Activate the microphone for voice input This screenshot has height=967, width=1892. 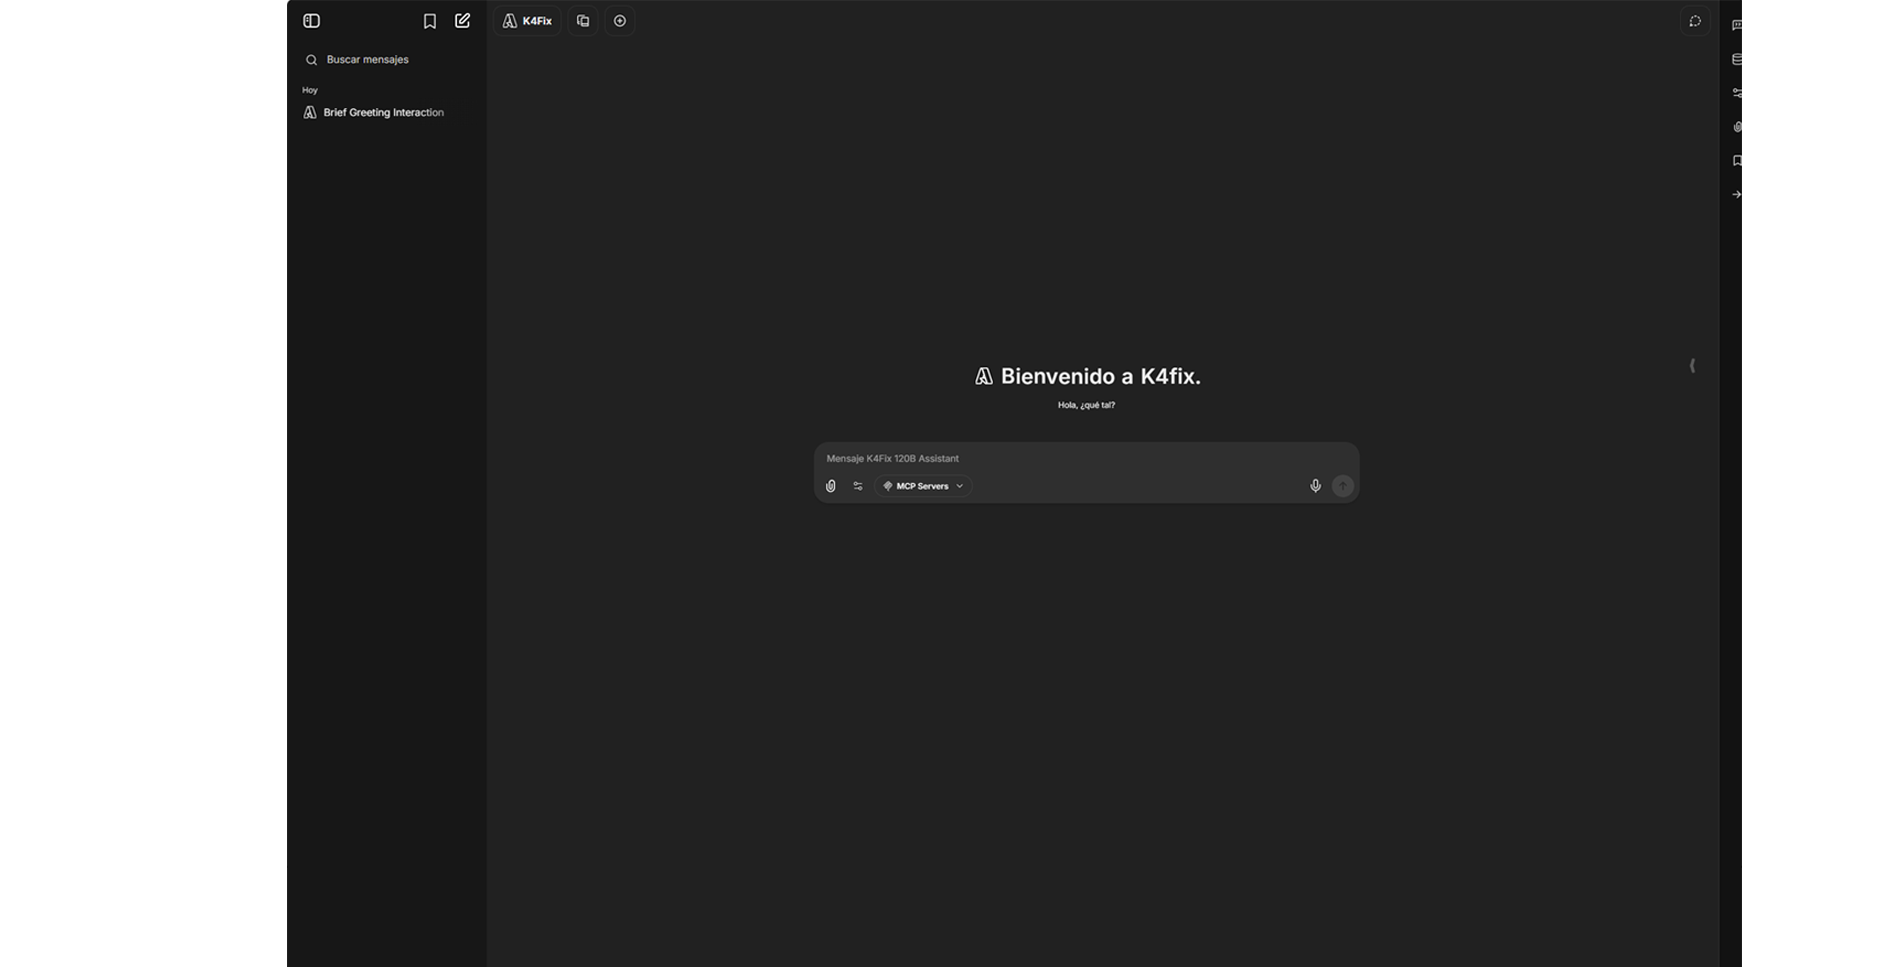pos(1316,486)
